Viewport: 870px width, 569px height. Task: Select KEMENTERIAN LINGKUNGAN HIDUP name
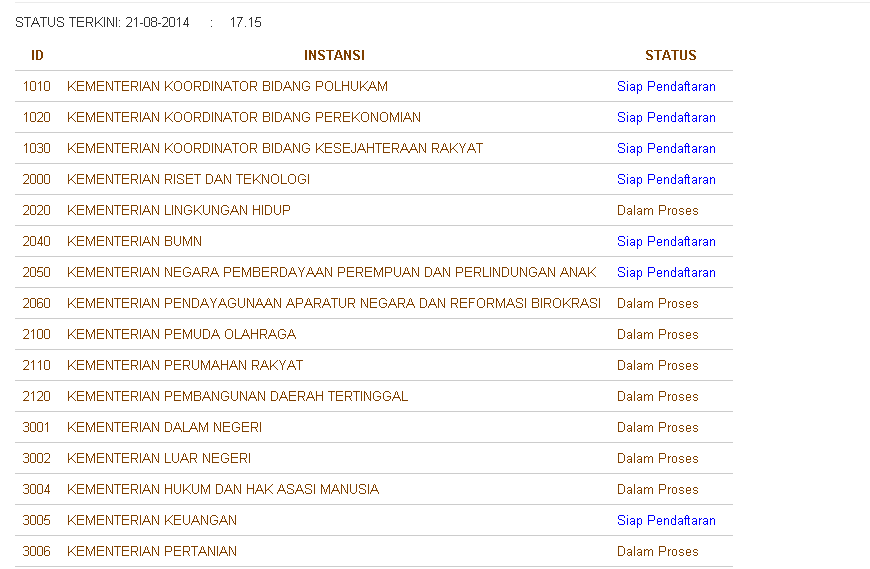click(x=179, y=211)
